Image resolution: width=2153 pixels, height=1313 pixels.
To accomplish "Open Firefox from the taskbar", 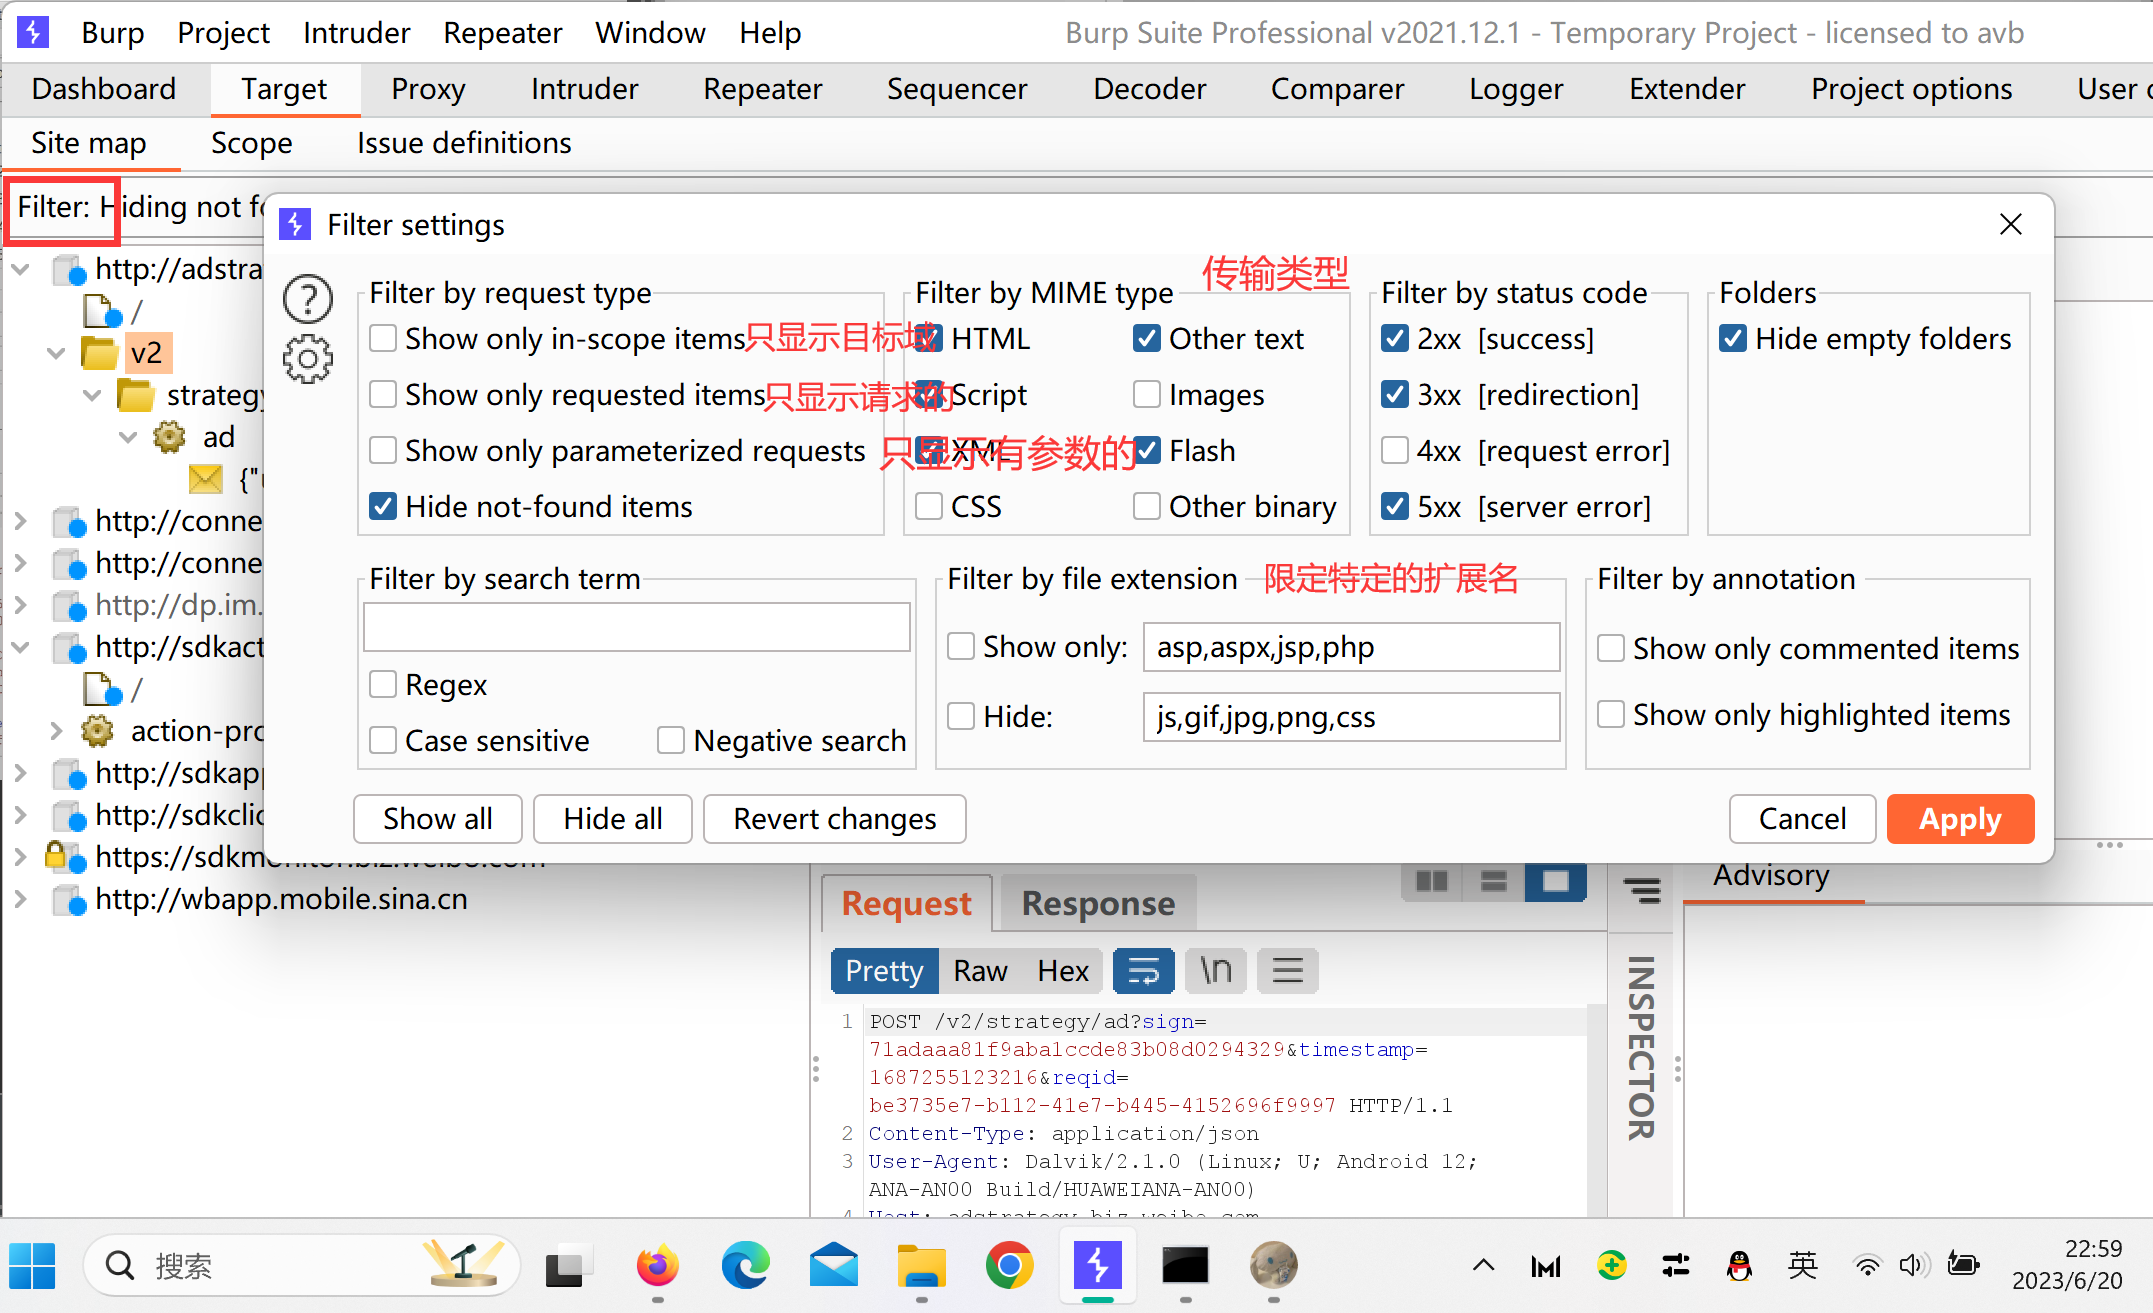I will coord(657,1266).
